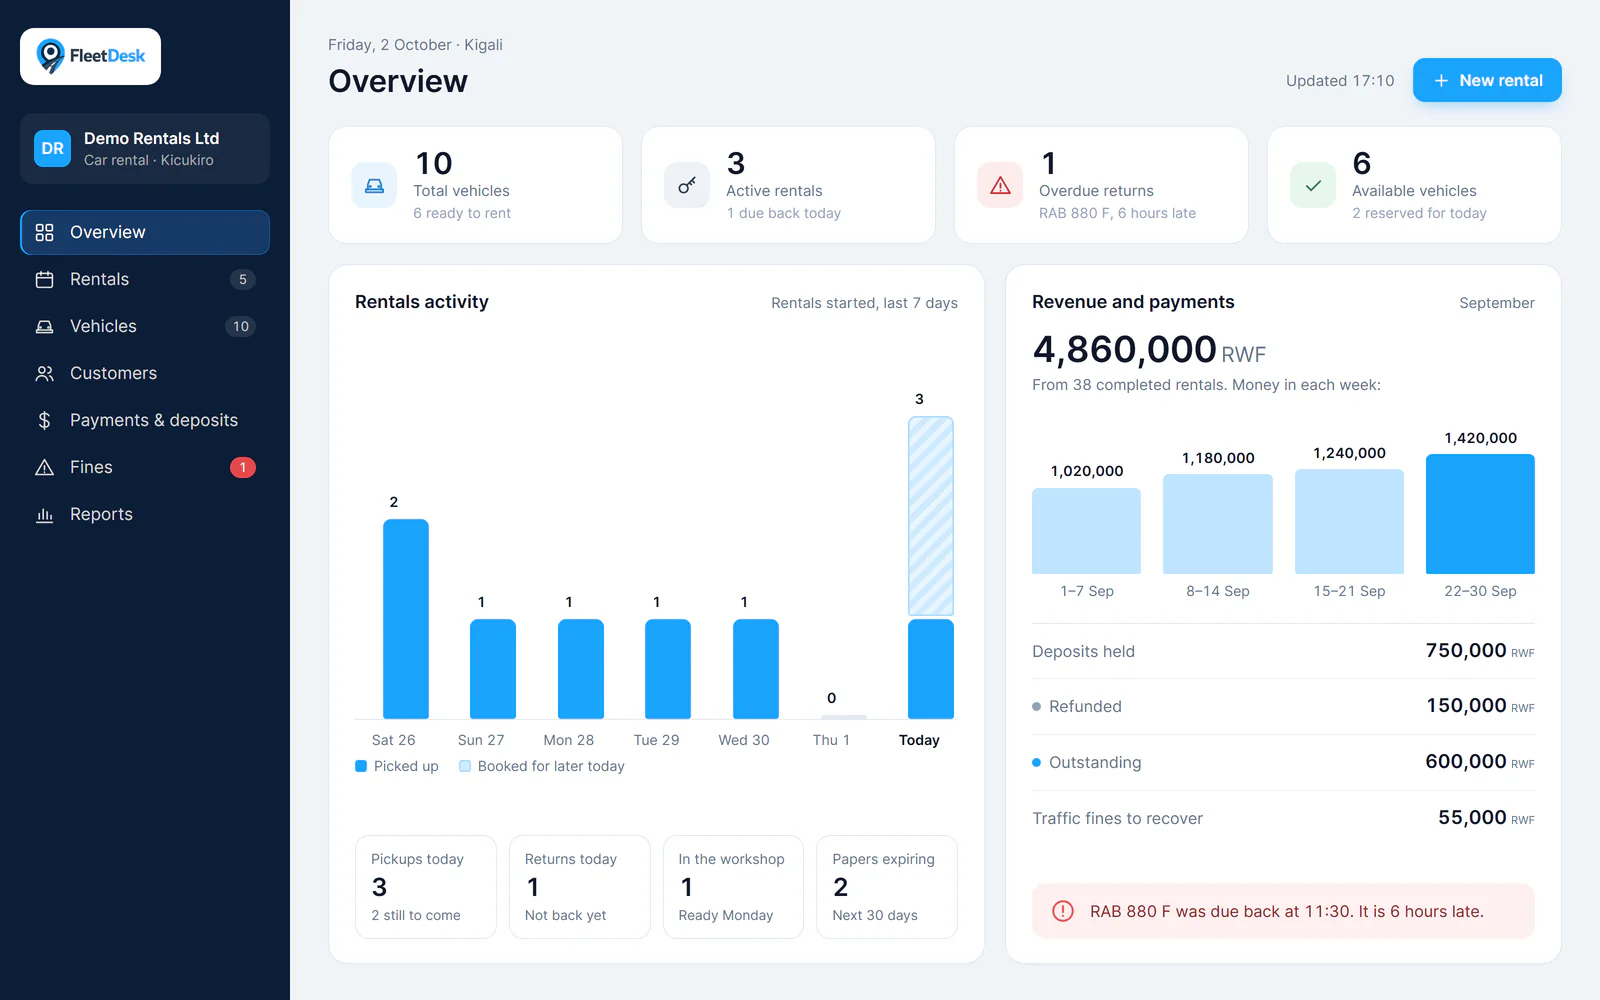Click the Booked for later today legend swatch
This screenshot has height=1000, width=1600.
click(465, 766)
